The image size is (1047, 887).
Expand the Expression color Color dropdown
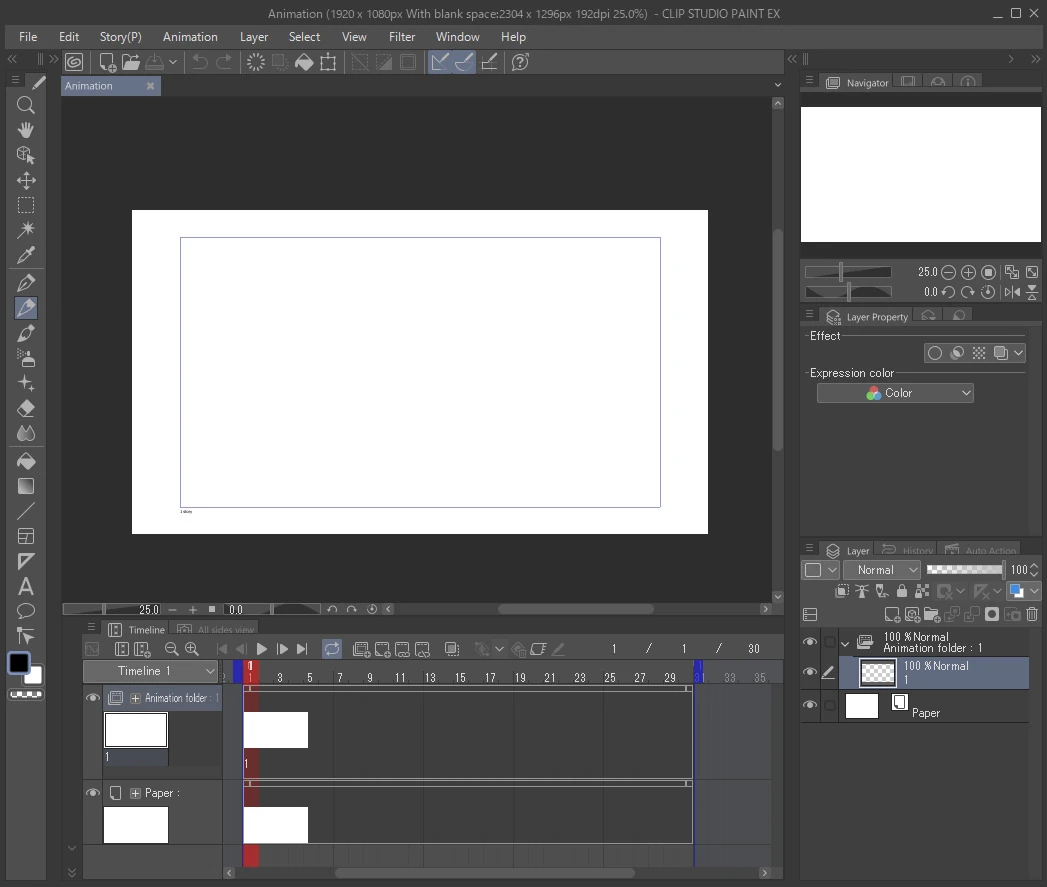[895, 393]
